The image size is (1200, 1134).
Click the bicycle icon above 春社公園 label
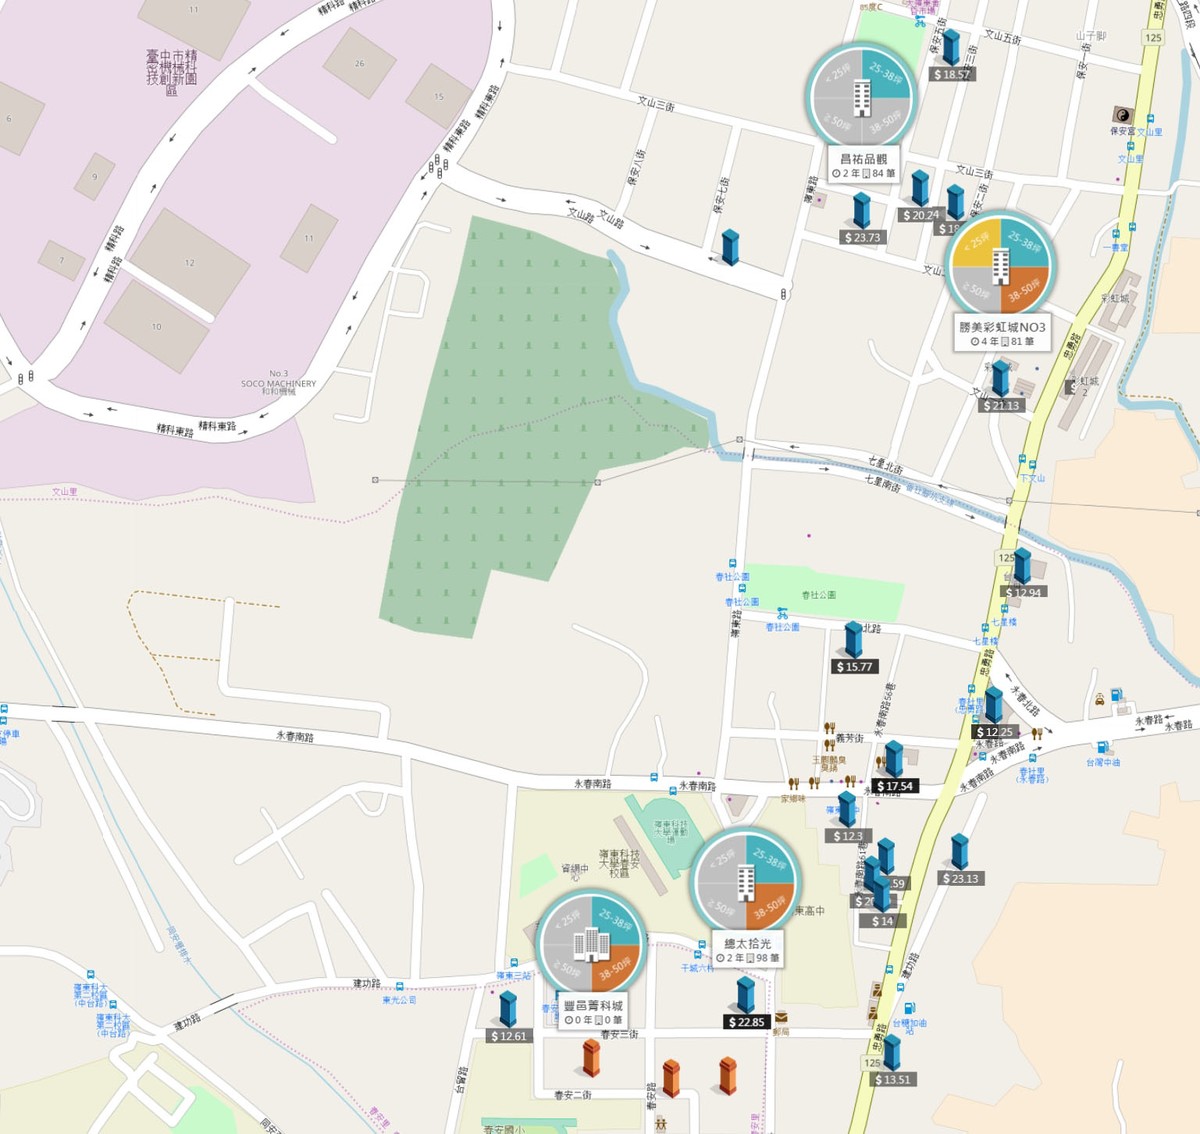pos(783,614)
